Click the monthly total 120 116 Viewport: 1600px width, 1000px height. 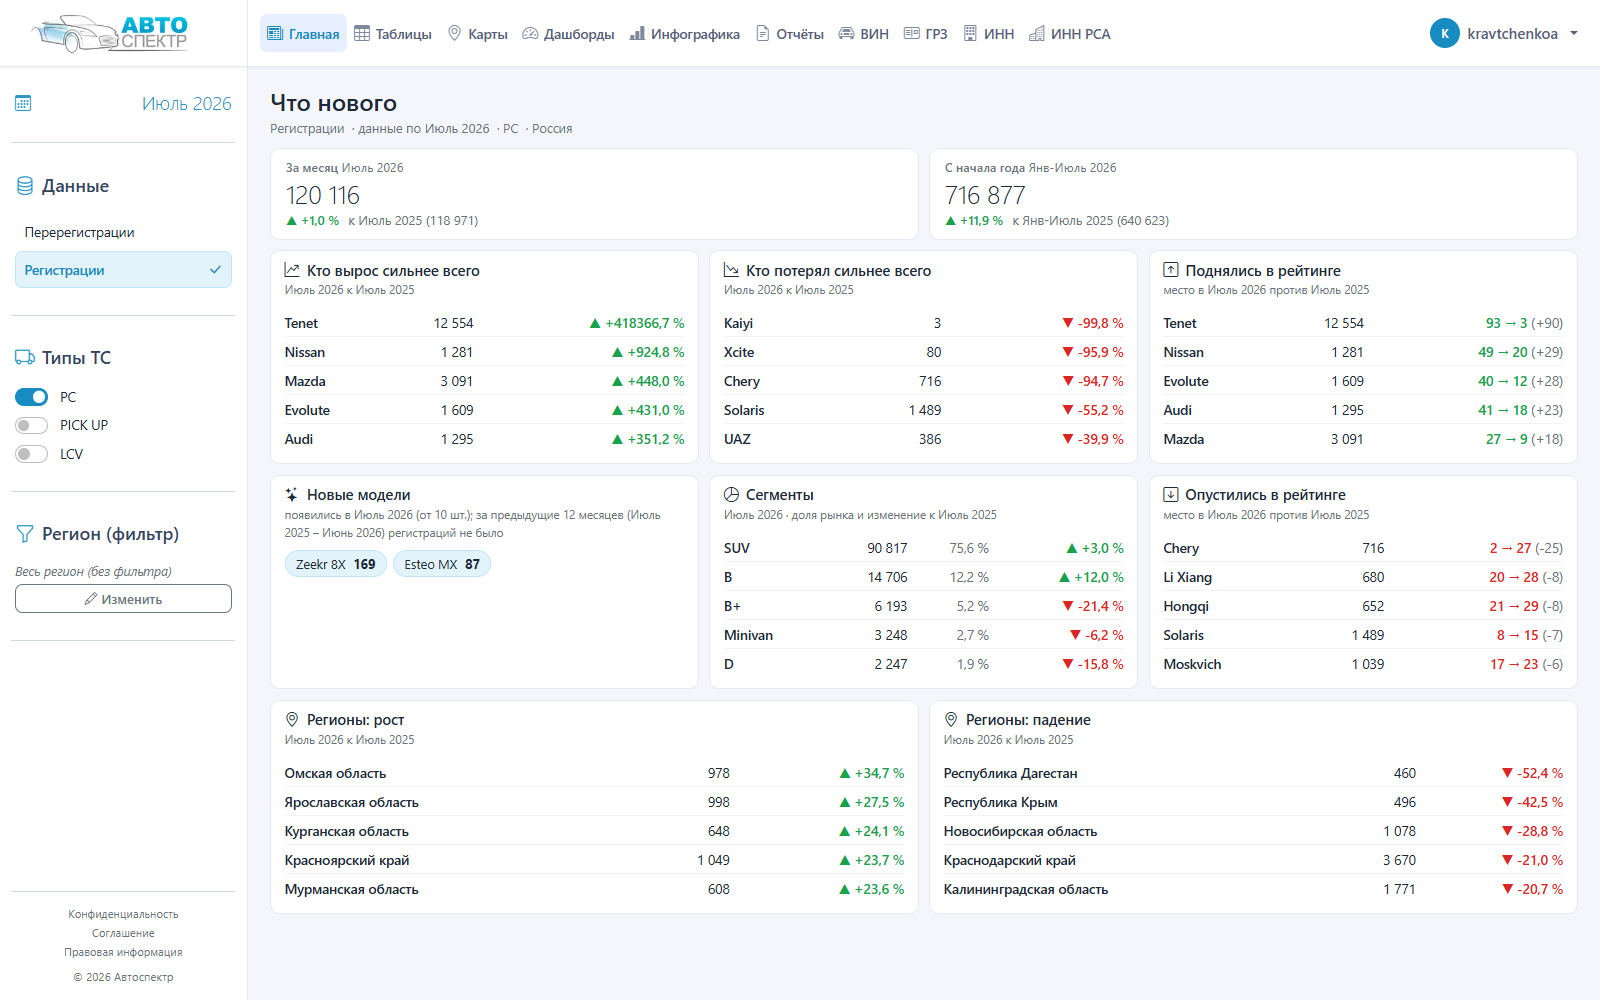pos(323,195)
